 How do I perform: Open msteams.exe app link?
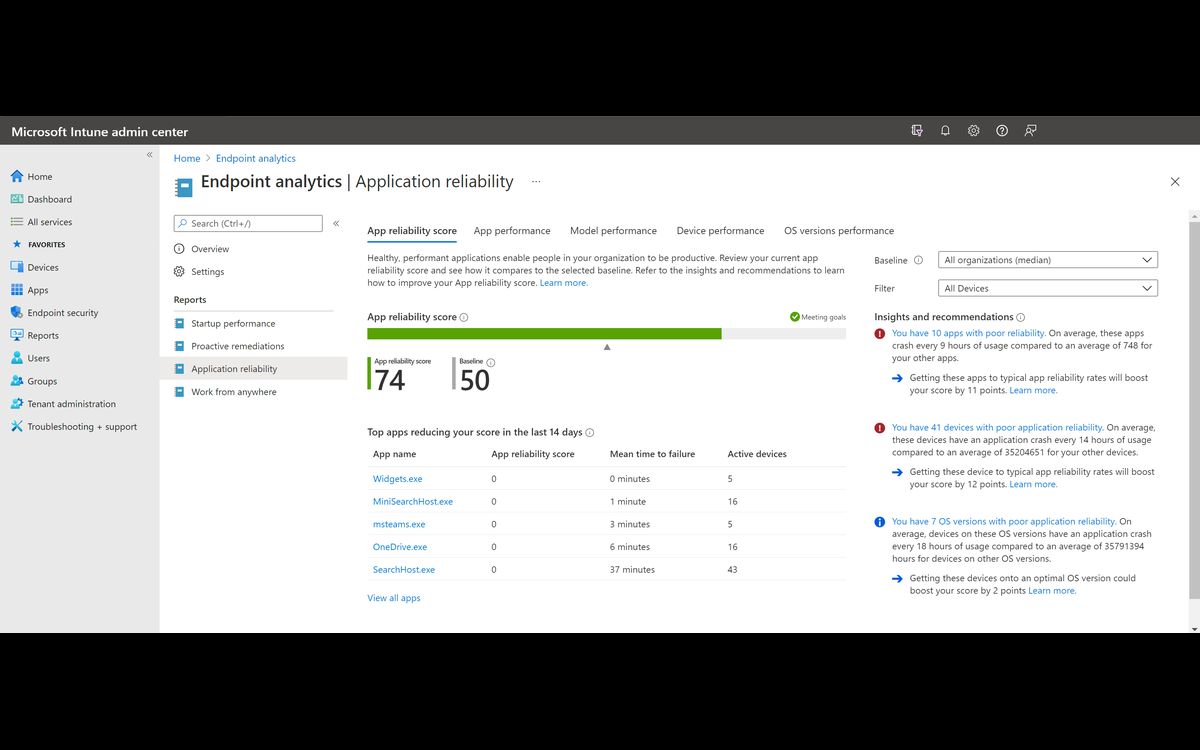(x=399, y=524)
